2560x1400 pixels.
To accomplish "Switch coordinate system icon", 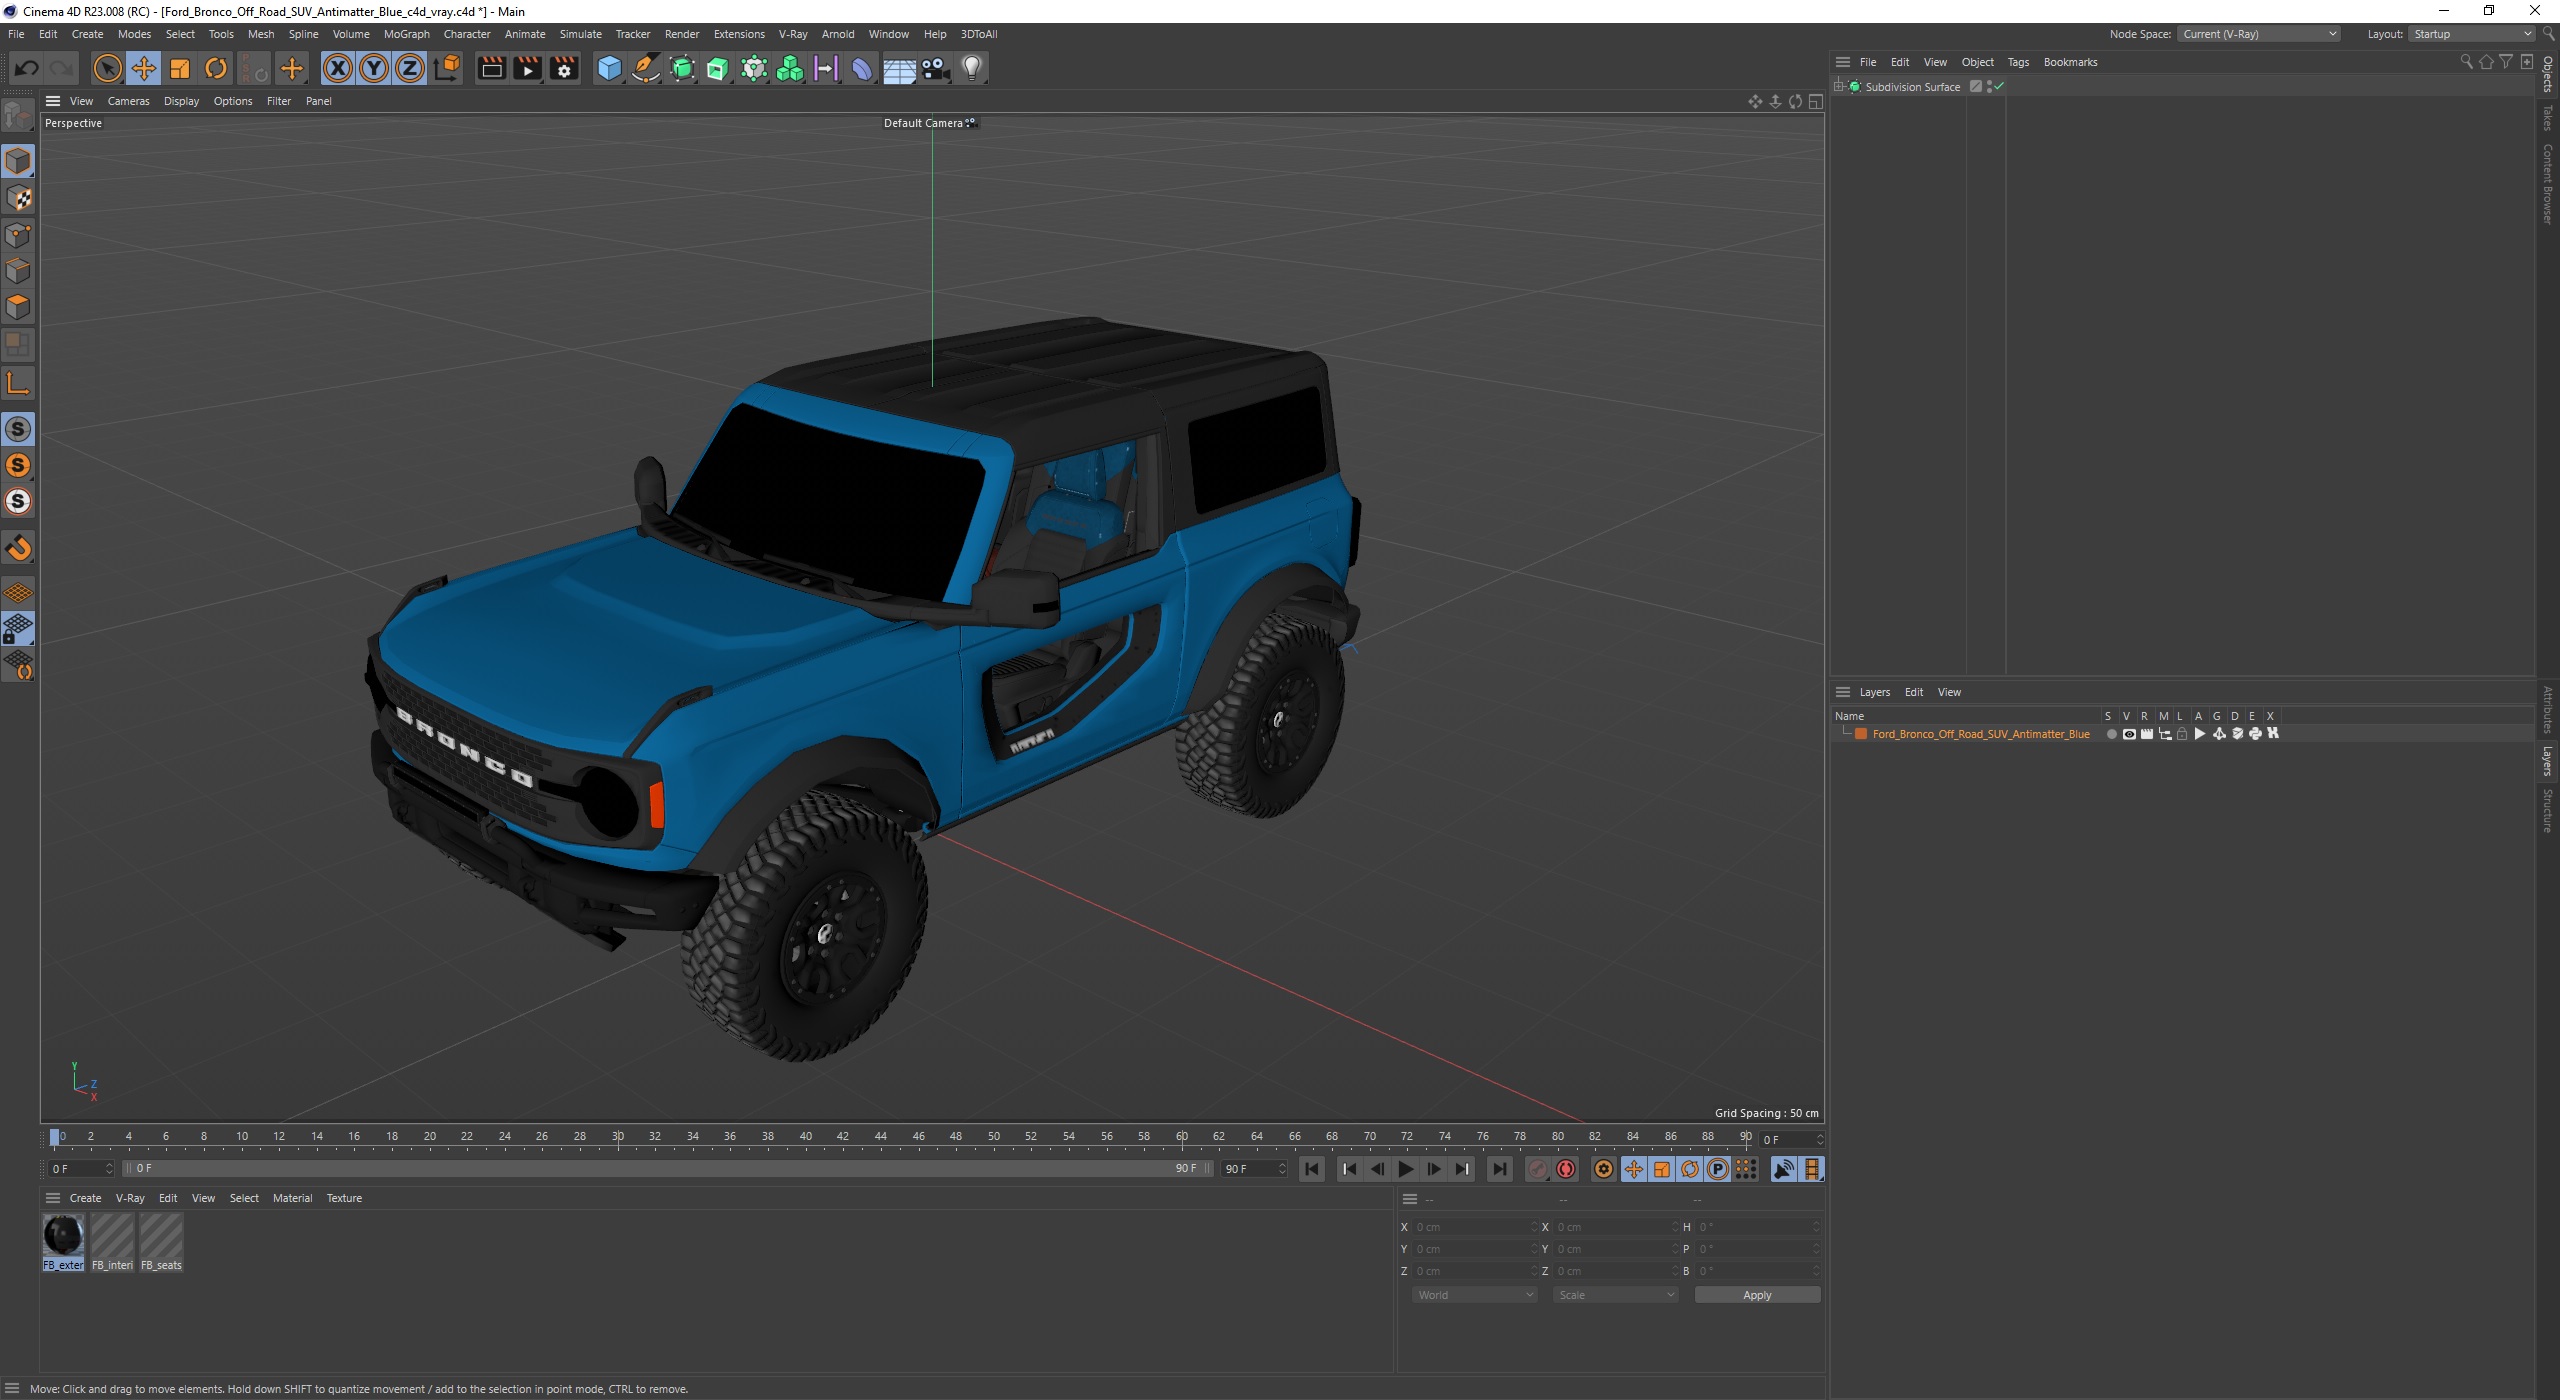I will 447,68.
